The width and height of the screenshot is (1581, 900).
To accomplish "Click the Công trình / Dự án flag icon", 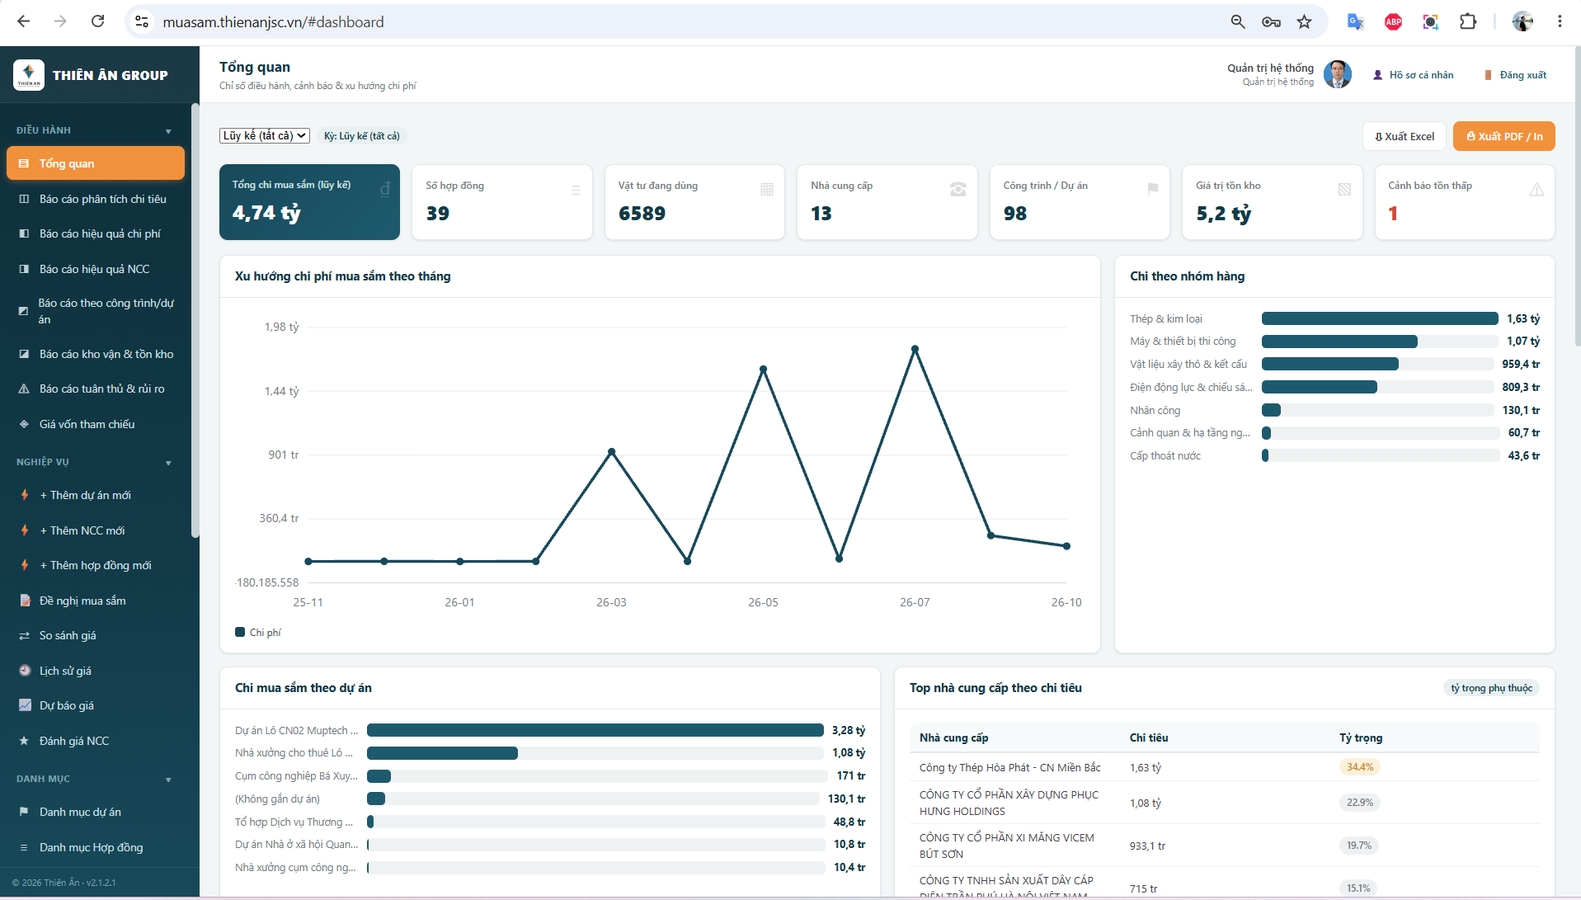I will (x=1152, y=188).
